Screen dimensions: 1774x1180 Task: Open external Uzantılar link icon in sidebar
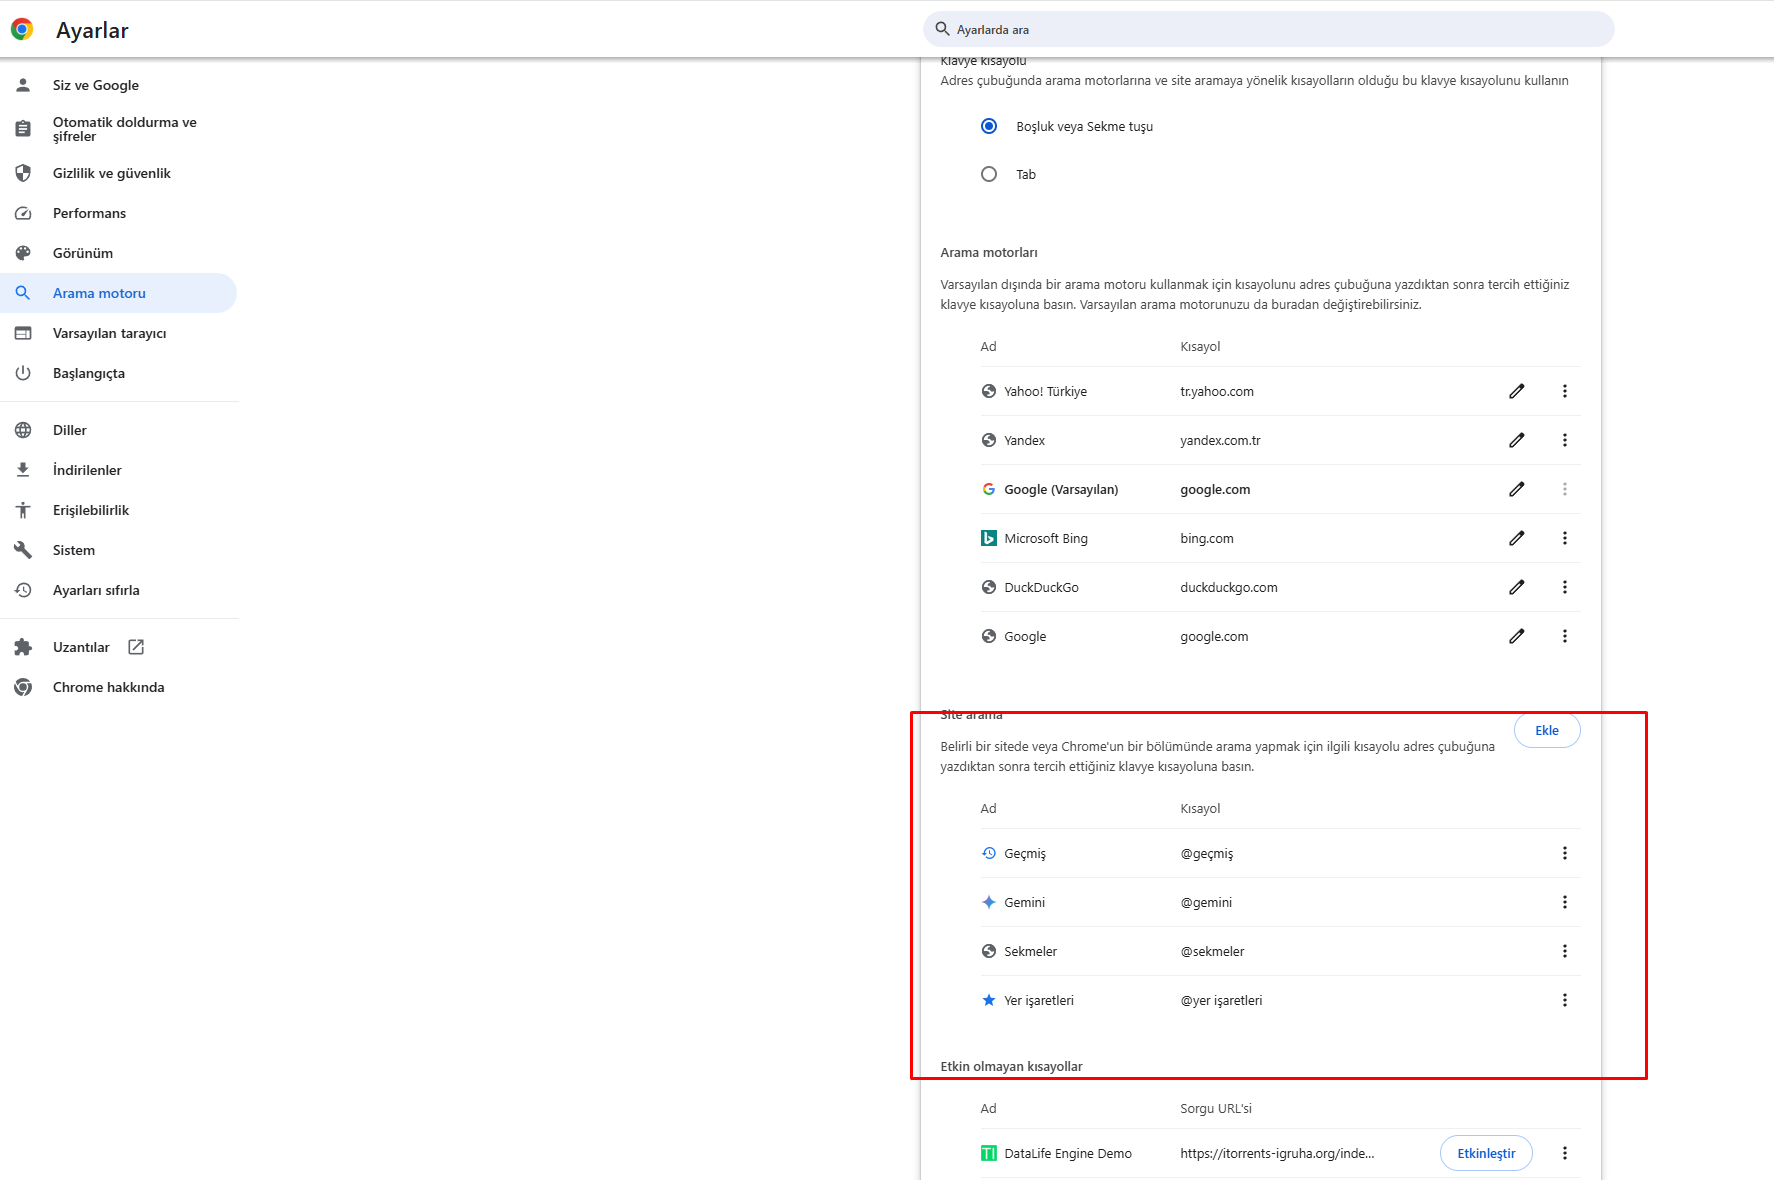tap(136, 647)
